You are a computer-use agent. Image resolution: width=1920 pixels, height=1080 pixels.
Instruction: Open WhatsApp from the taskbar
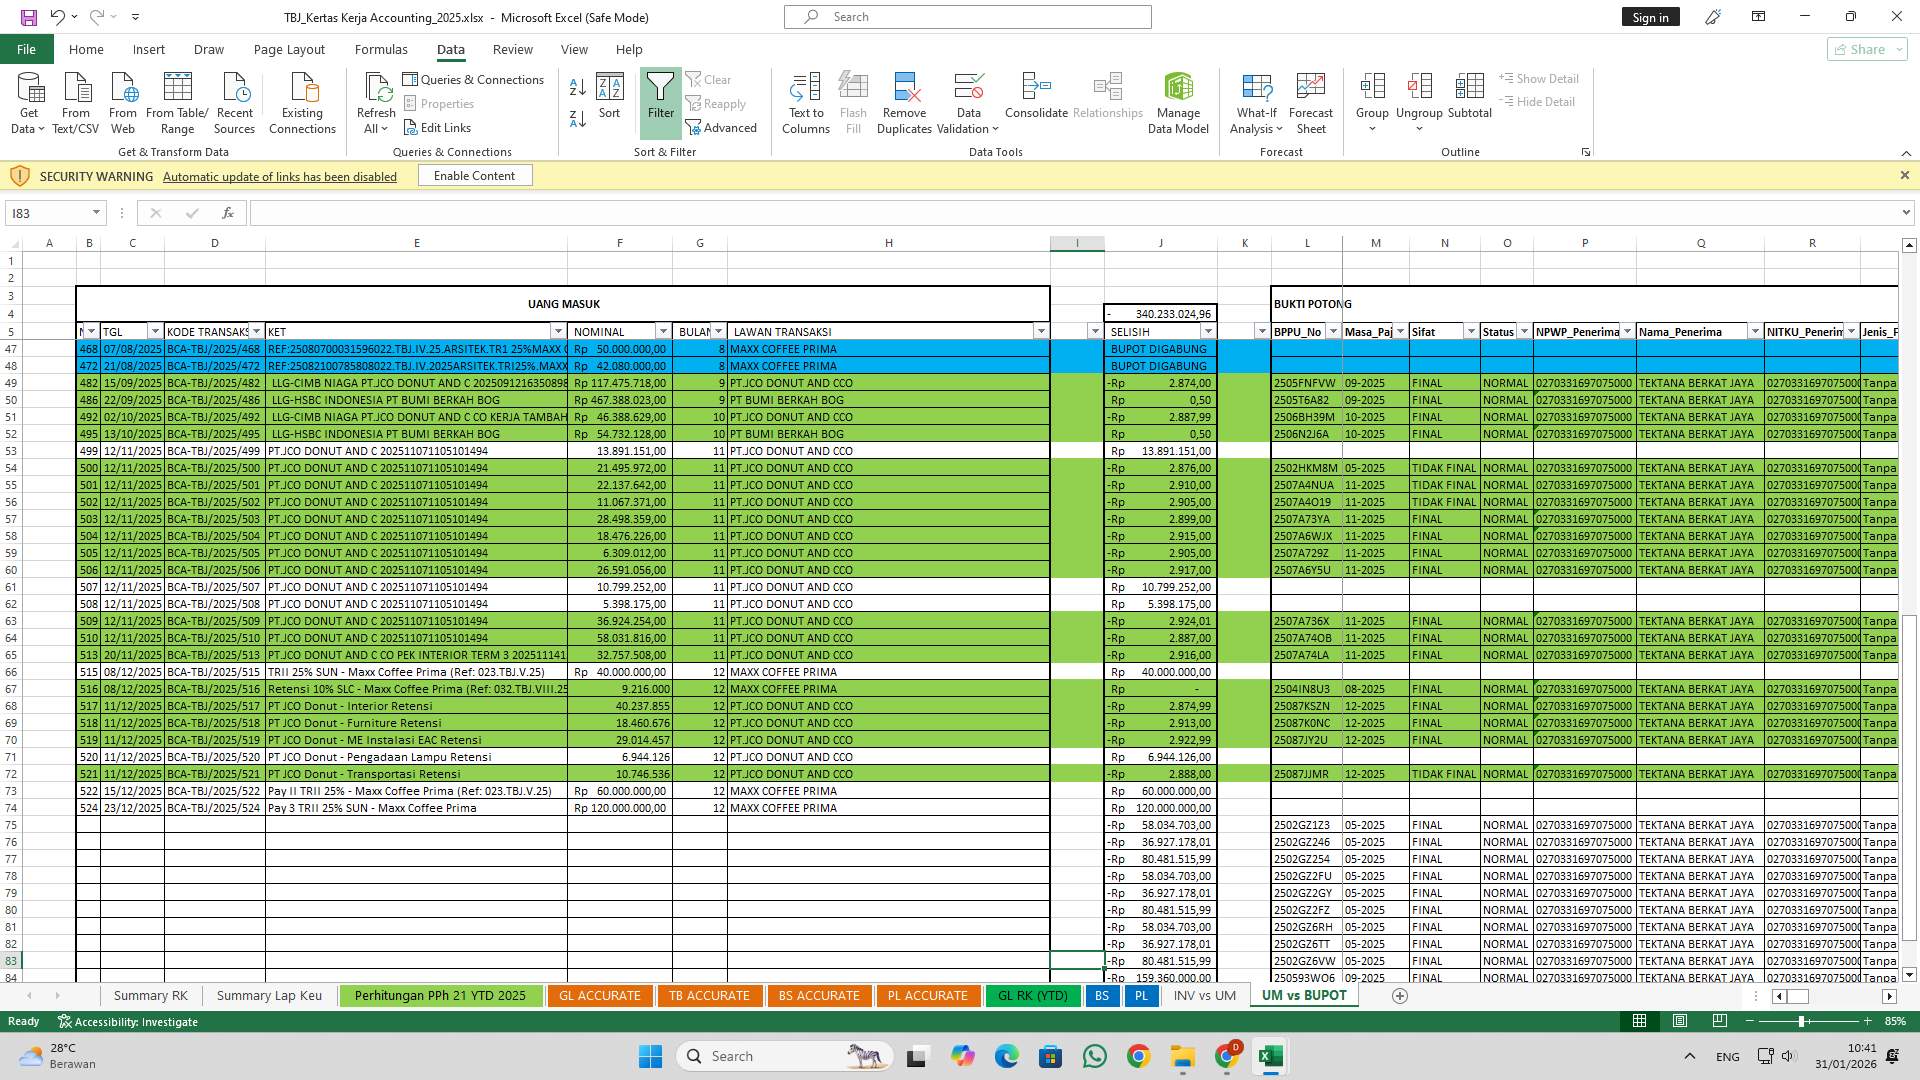point(1094,1056)
